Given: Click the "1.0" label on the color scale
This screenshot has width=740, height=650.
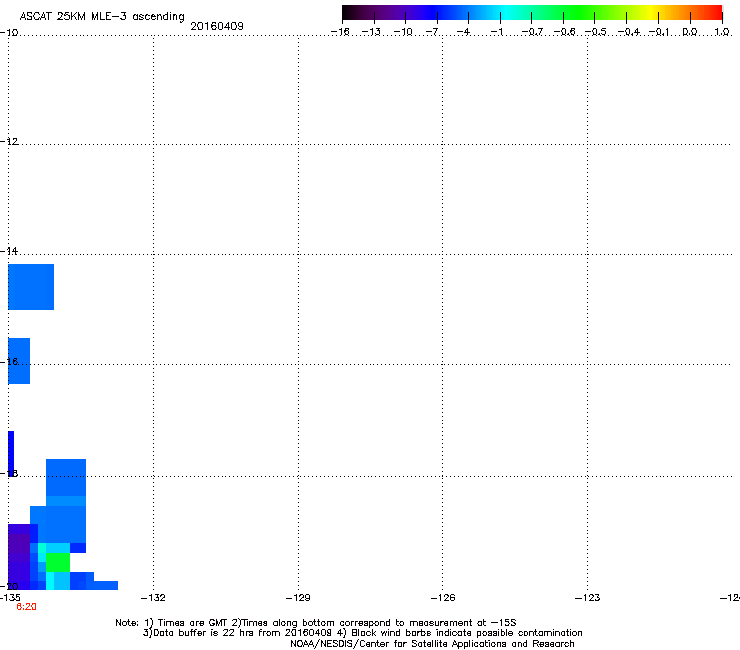Looking at the screenshot, I should pyautogui.click(x=722, y=32).
